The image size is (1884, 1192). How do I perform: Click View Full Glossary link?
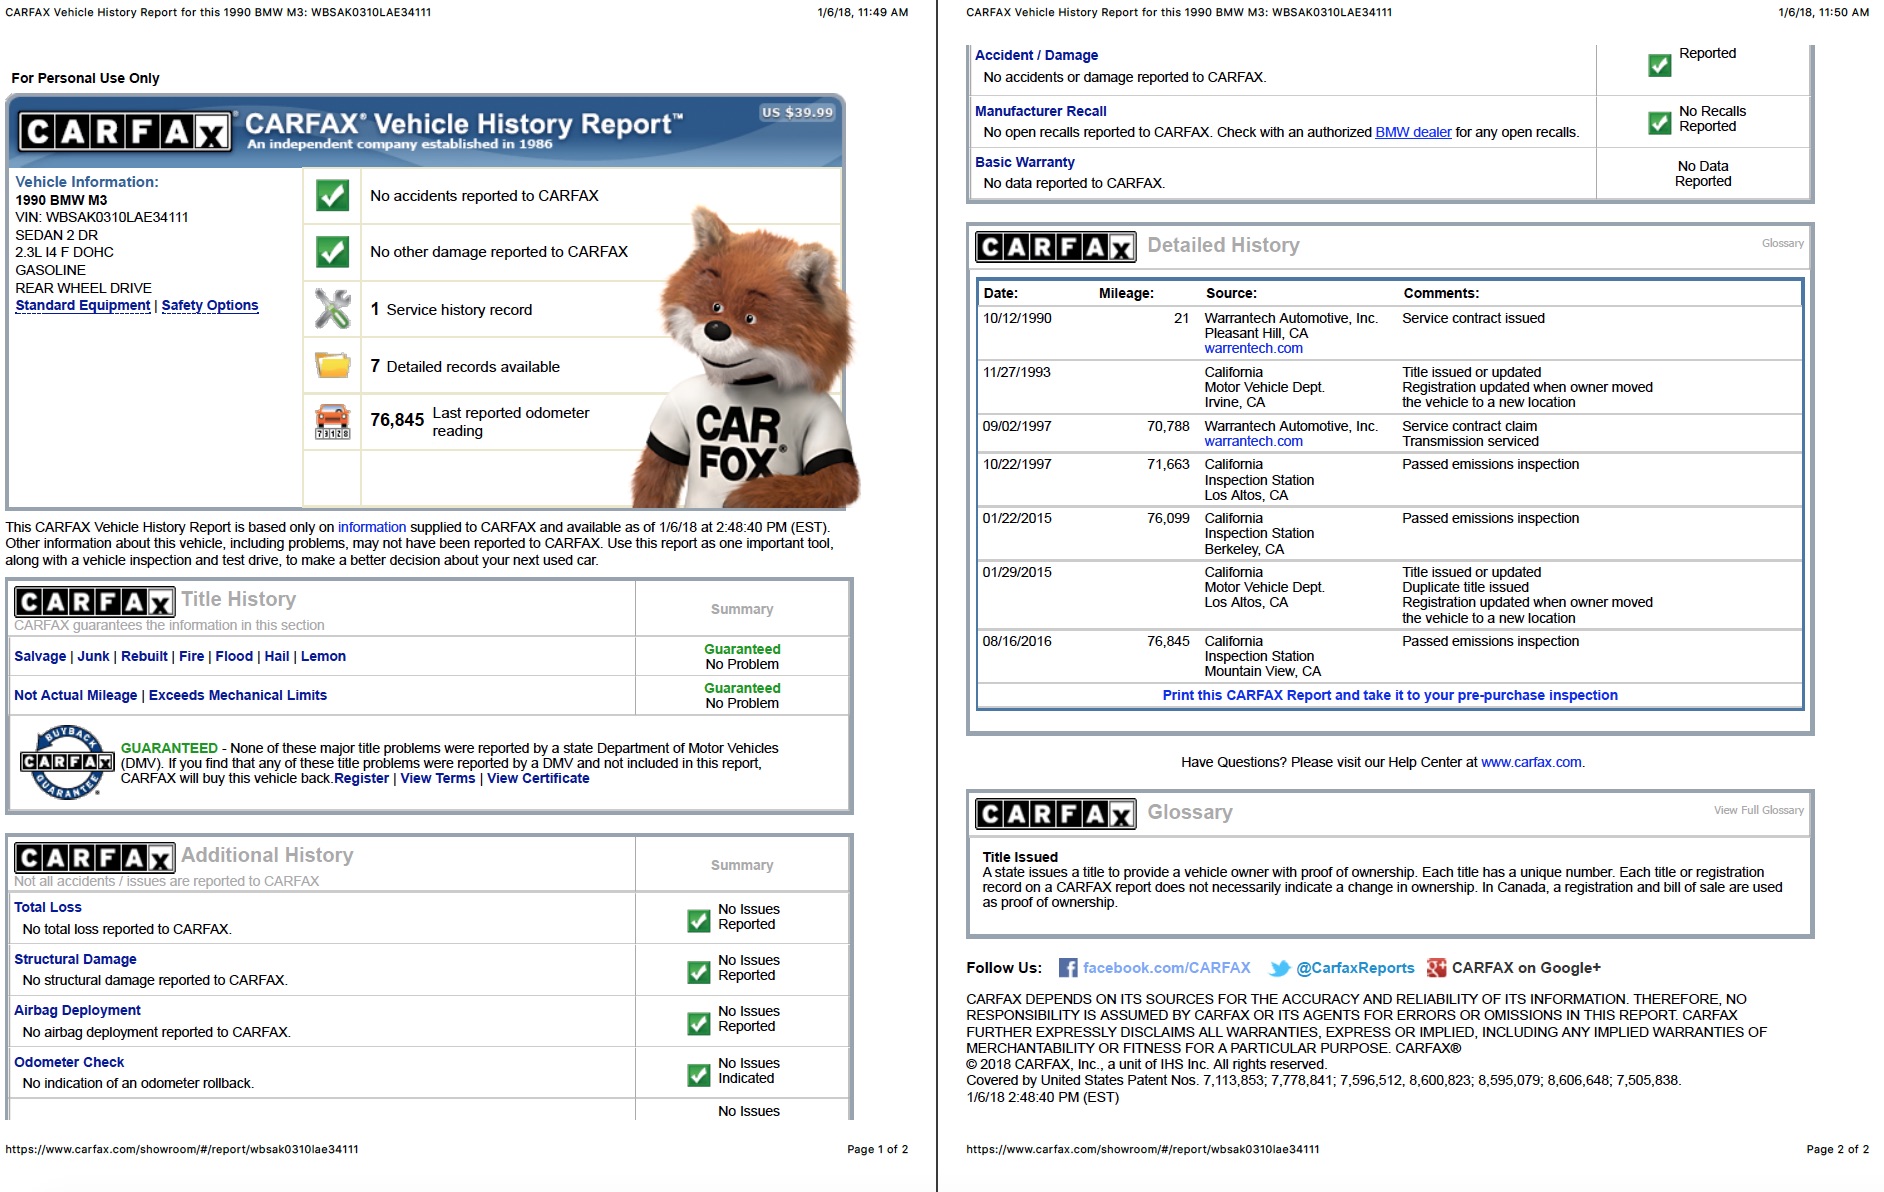click(x=1759, y=810)
